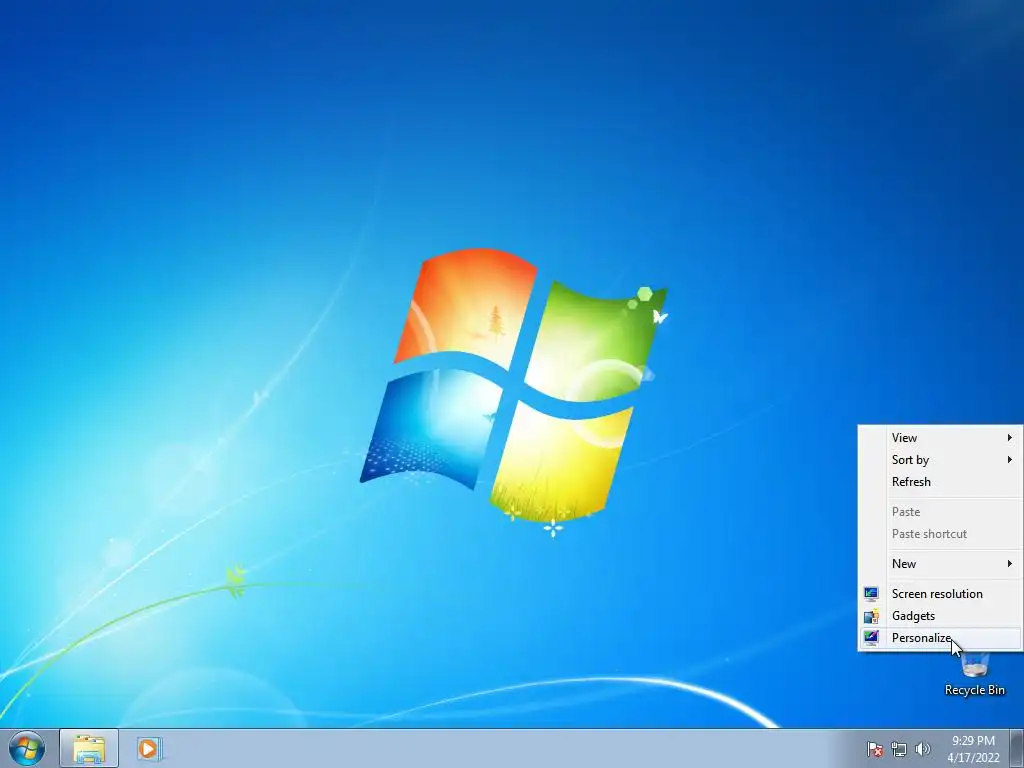
Task: Click the 4/17/2022 date in the tray
Action: tap(973, 758)
